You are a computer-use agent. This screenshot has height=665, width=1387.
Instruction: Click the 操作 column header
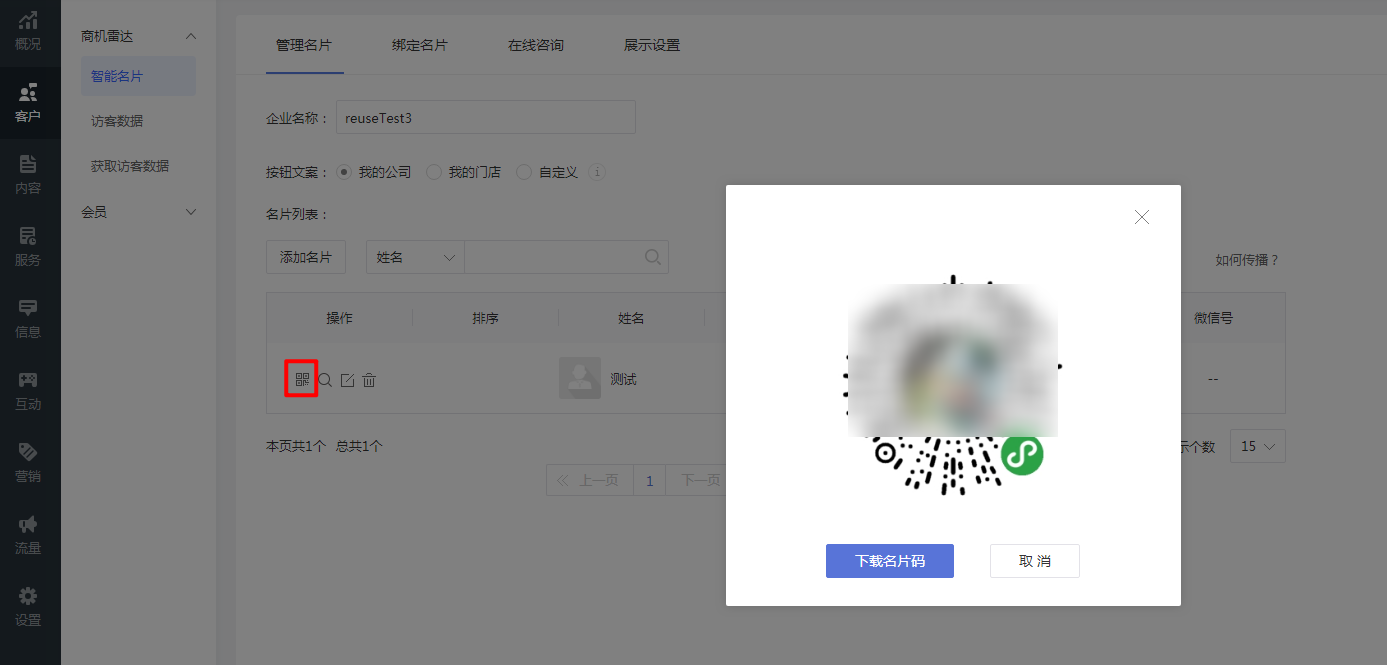pyautogui.click(x=339, y=318)
